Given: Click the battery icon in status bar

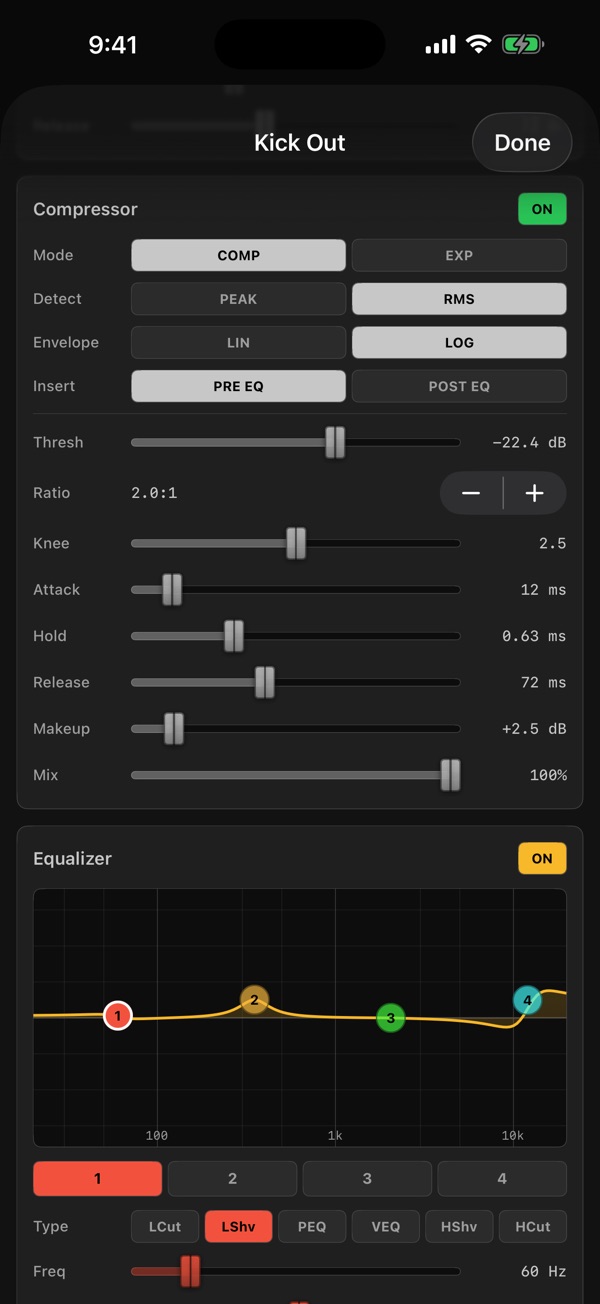Looking at the screenshot, I should (522, 45).
